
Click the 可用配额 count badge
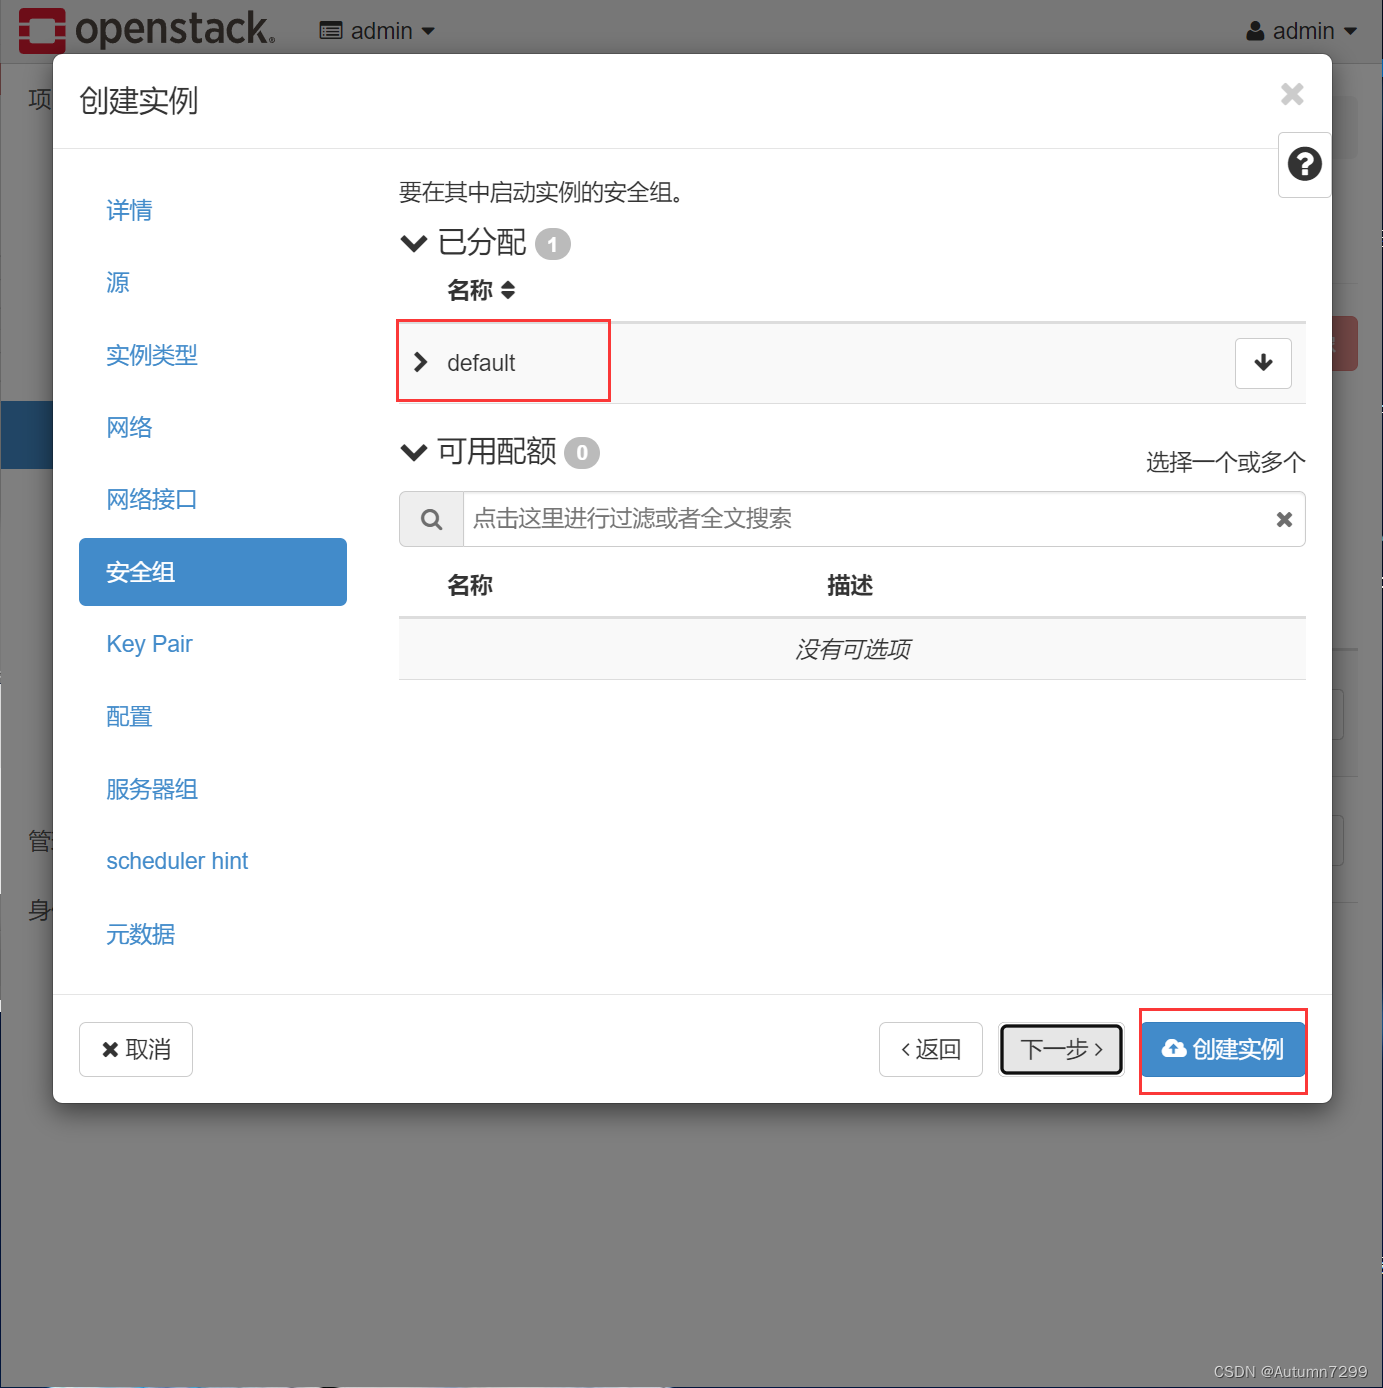[582, 453]
